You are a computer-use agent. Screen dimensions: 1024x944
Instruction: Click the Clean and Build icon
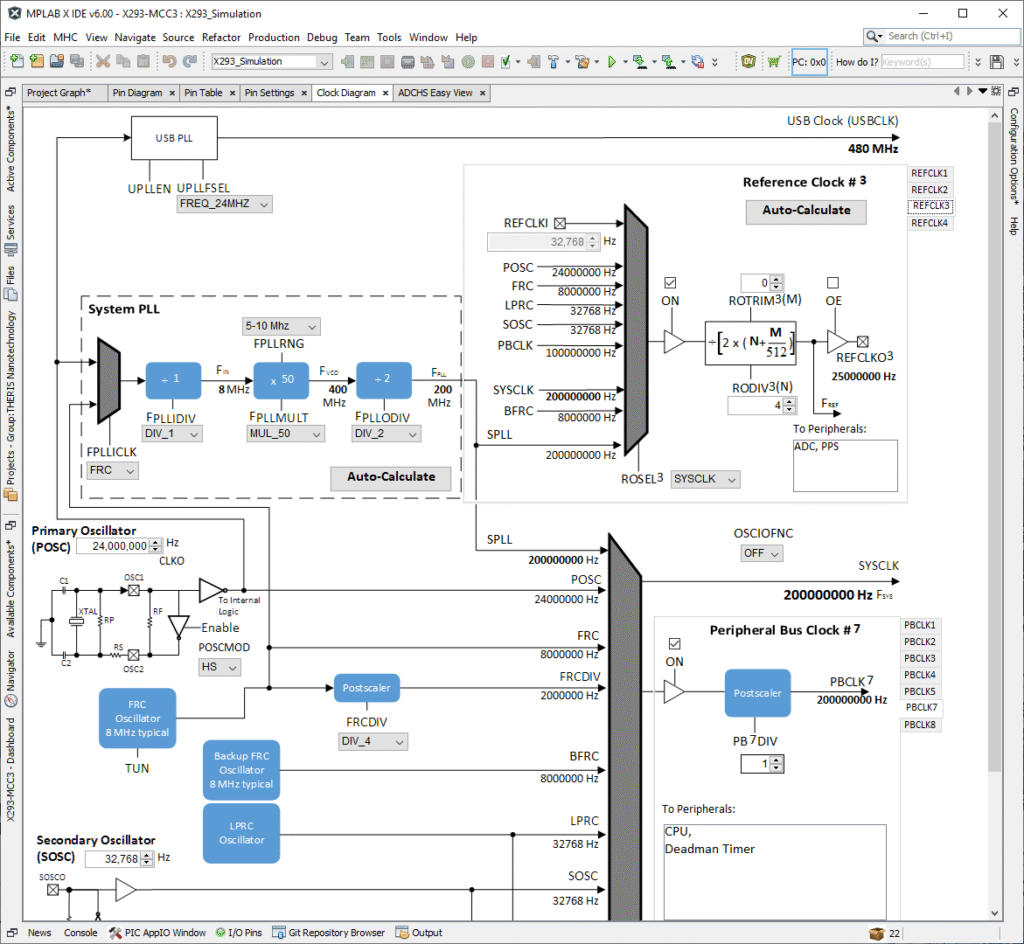tap(582, 62)
